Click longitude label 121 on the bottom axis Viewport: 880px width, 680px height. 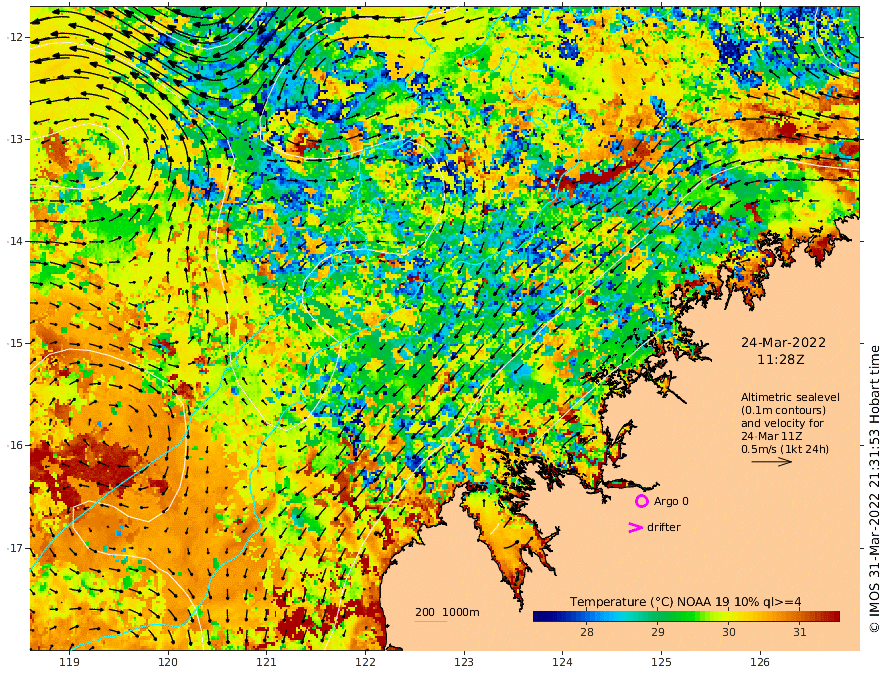click(x=266, y=663)
